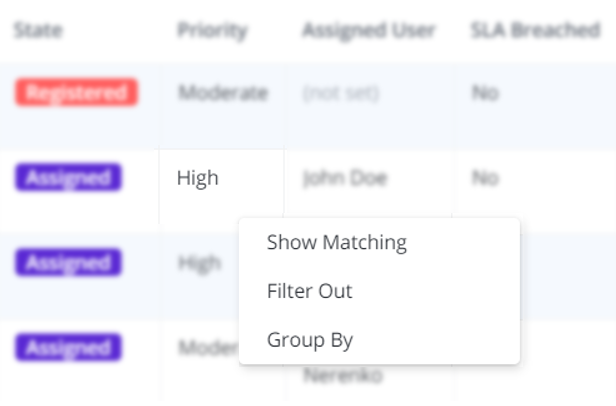Click the SLA Breached column header
Viewport: 616px width, 406px height.
point(535,30)
